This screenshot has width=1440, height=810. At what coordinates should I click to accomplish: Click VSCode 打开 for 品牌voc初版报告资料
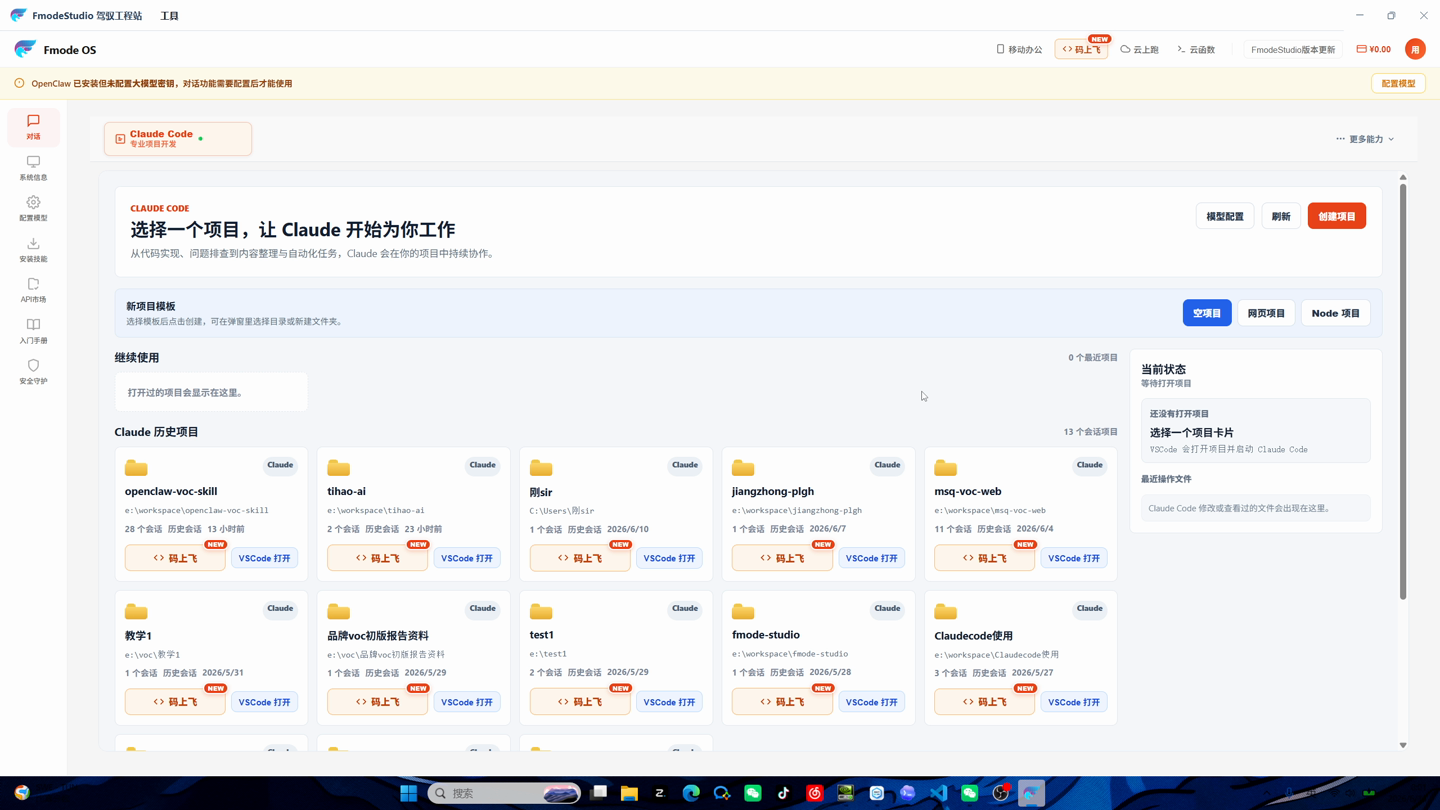(x=467, y=702)
